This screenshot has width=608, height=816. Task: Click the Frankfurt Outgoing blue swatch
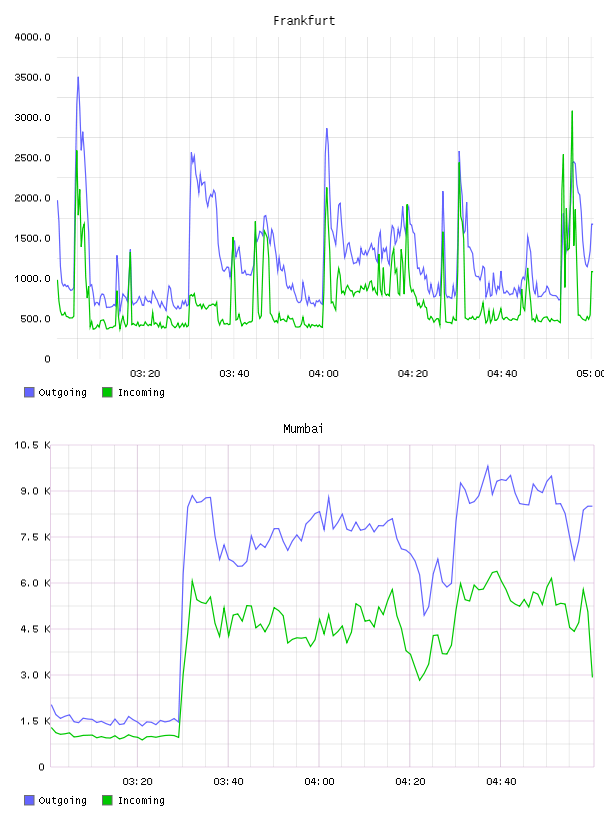(29, 392)
